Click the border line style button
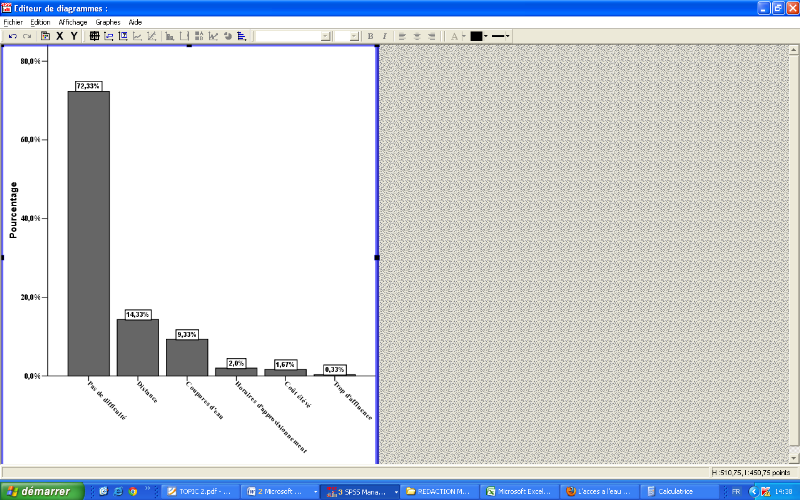The width and height of the screenshot is (800, 500). pos(498,36)
